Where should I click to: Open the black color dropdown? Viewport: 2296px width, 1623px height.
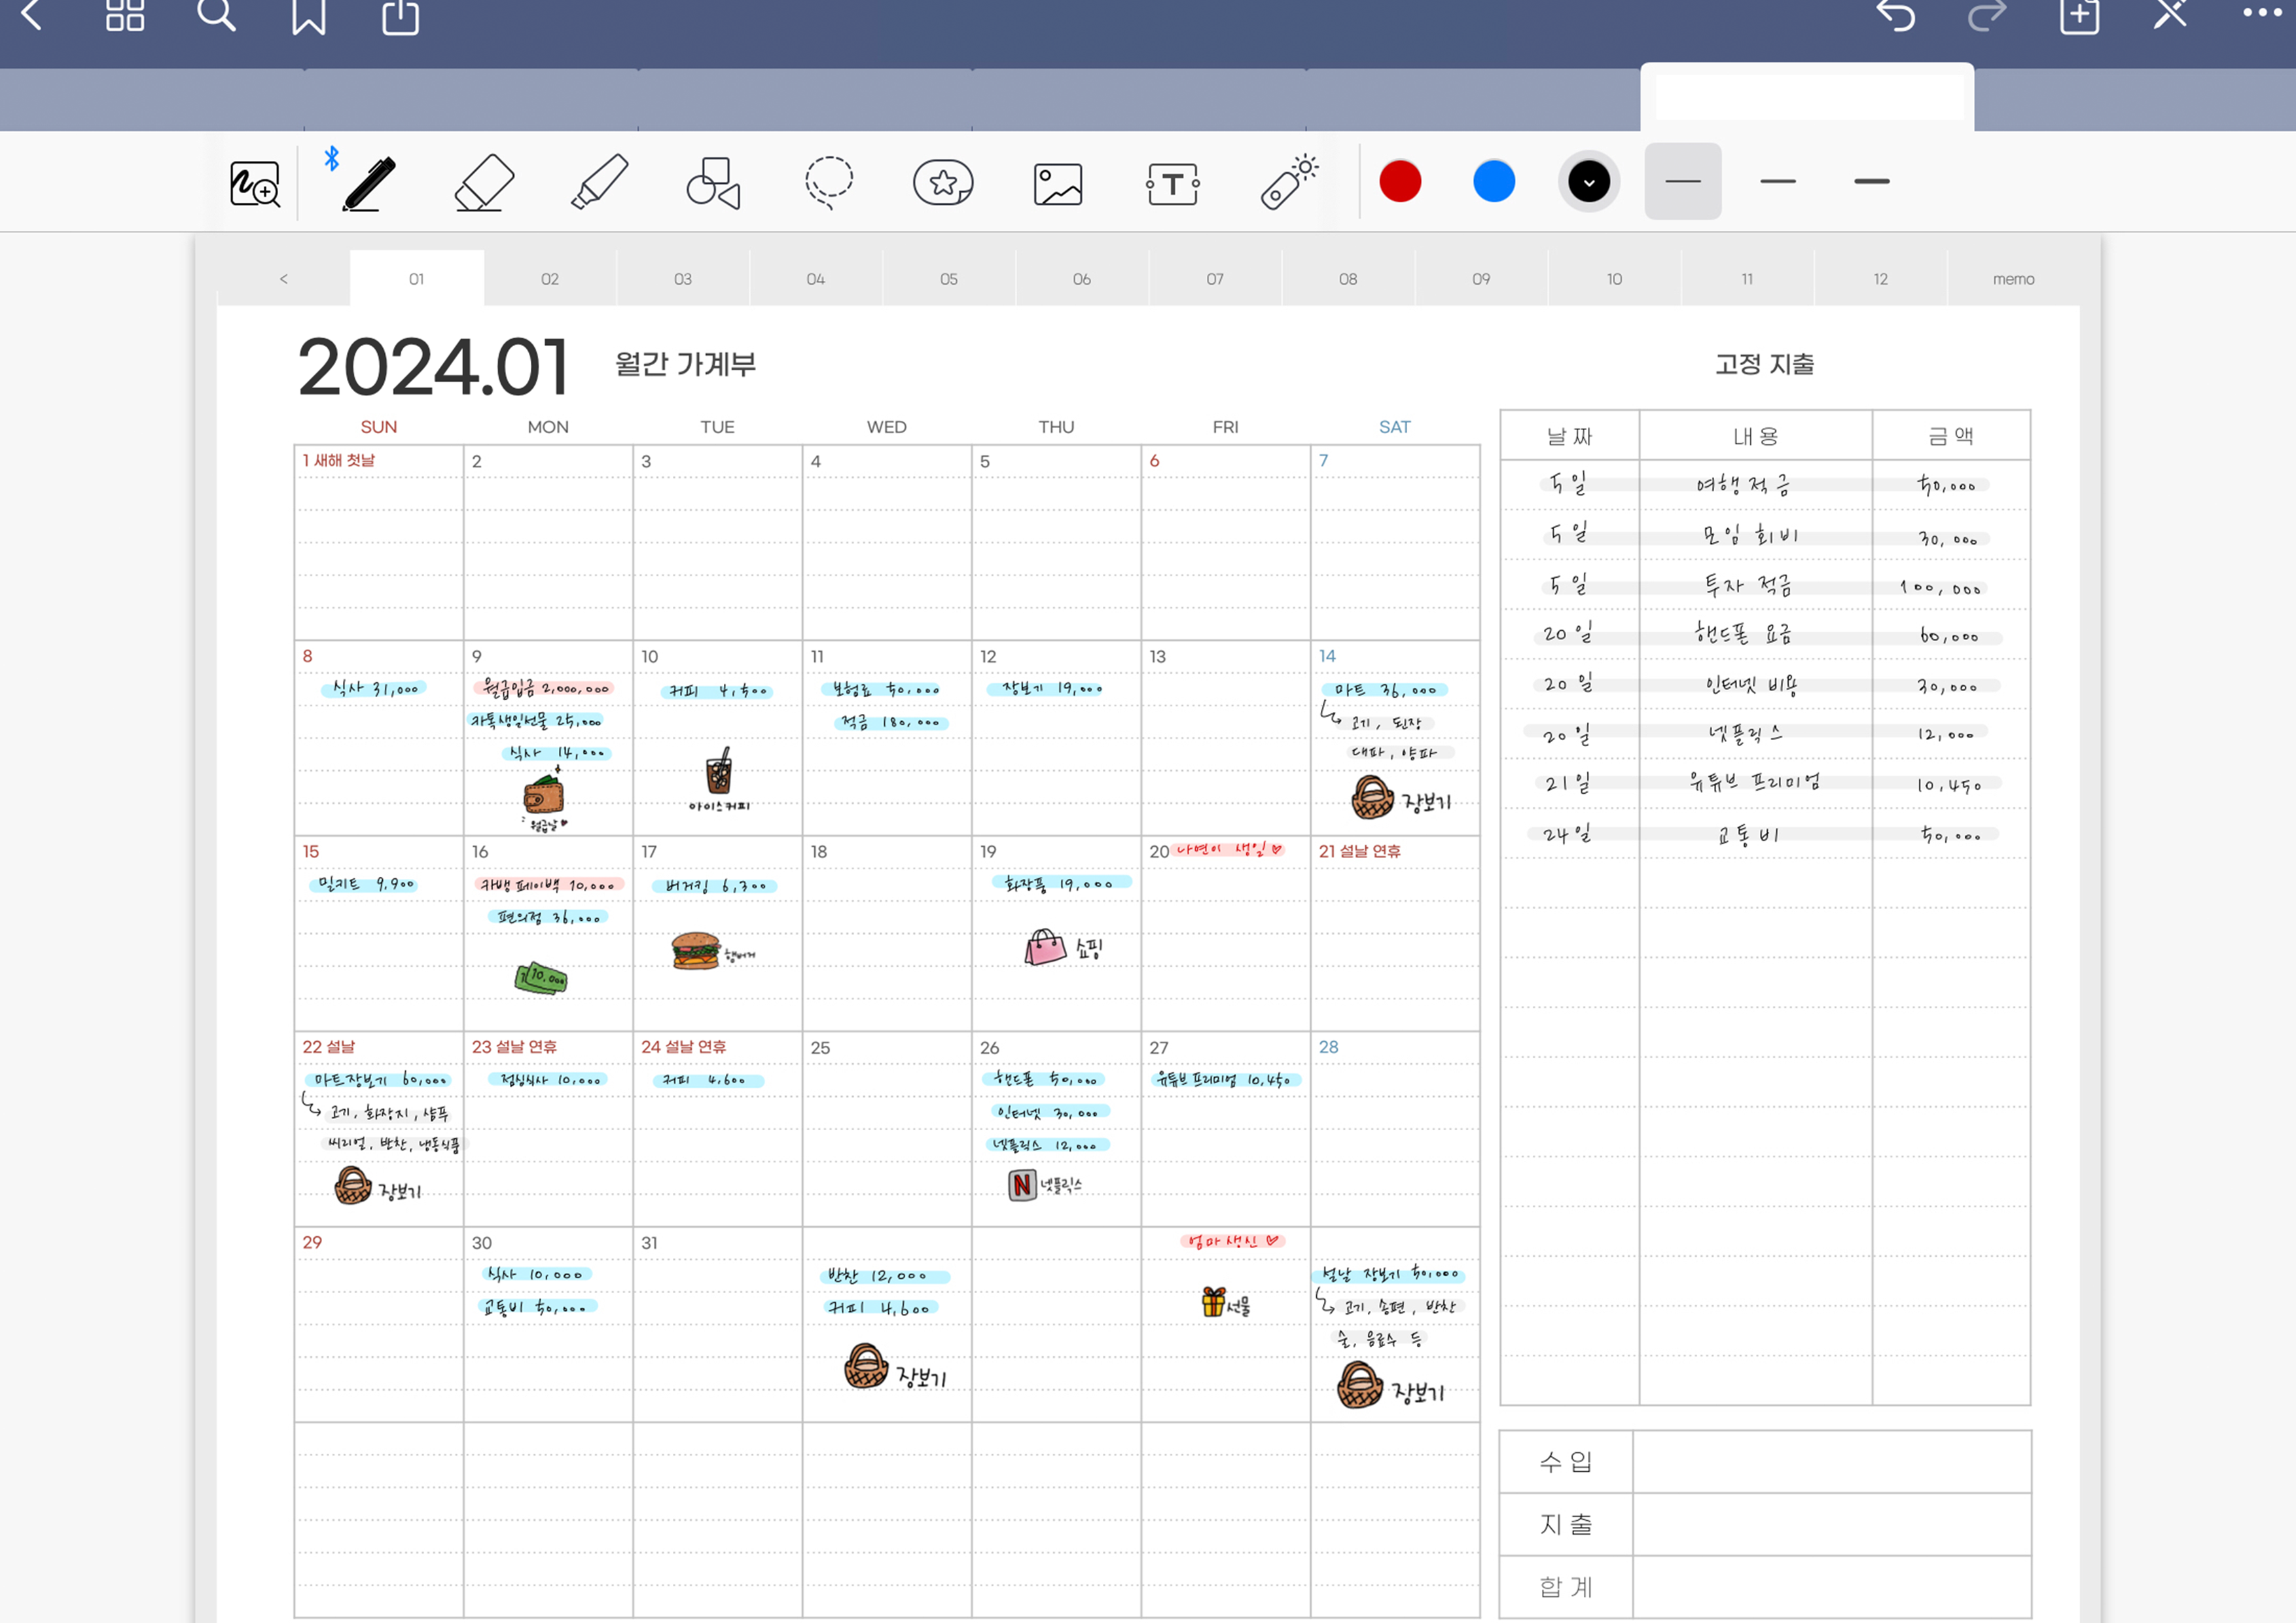tap(1588, 182)
